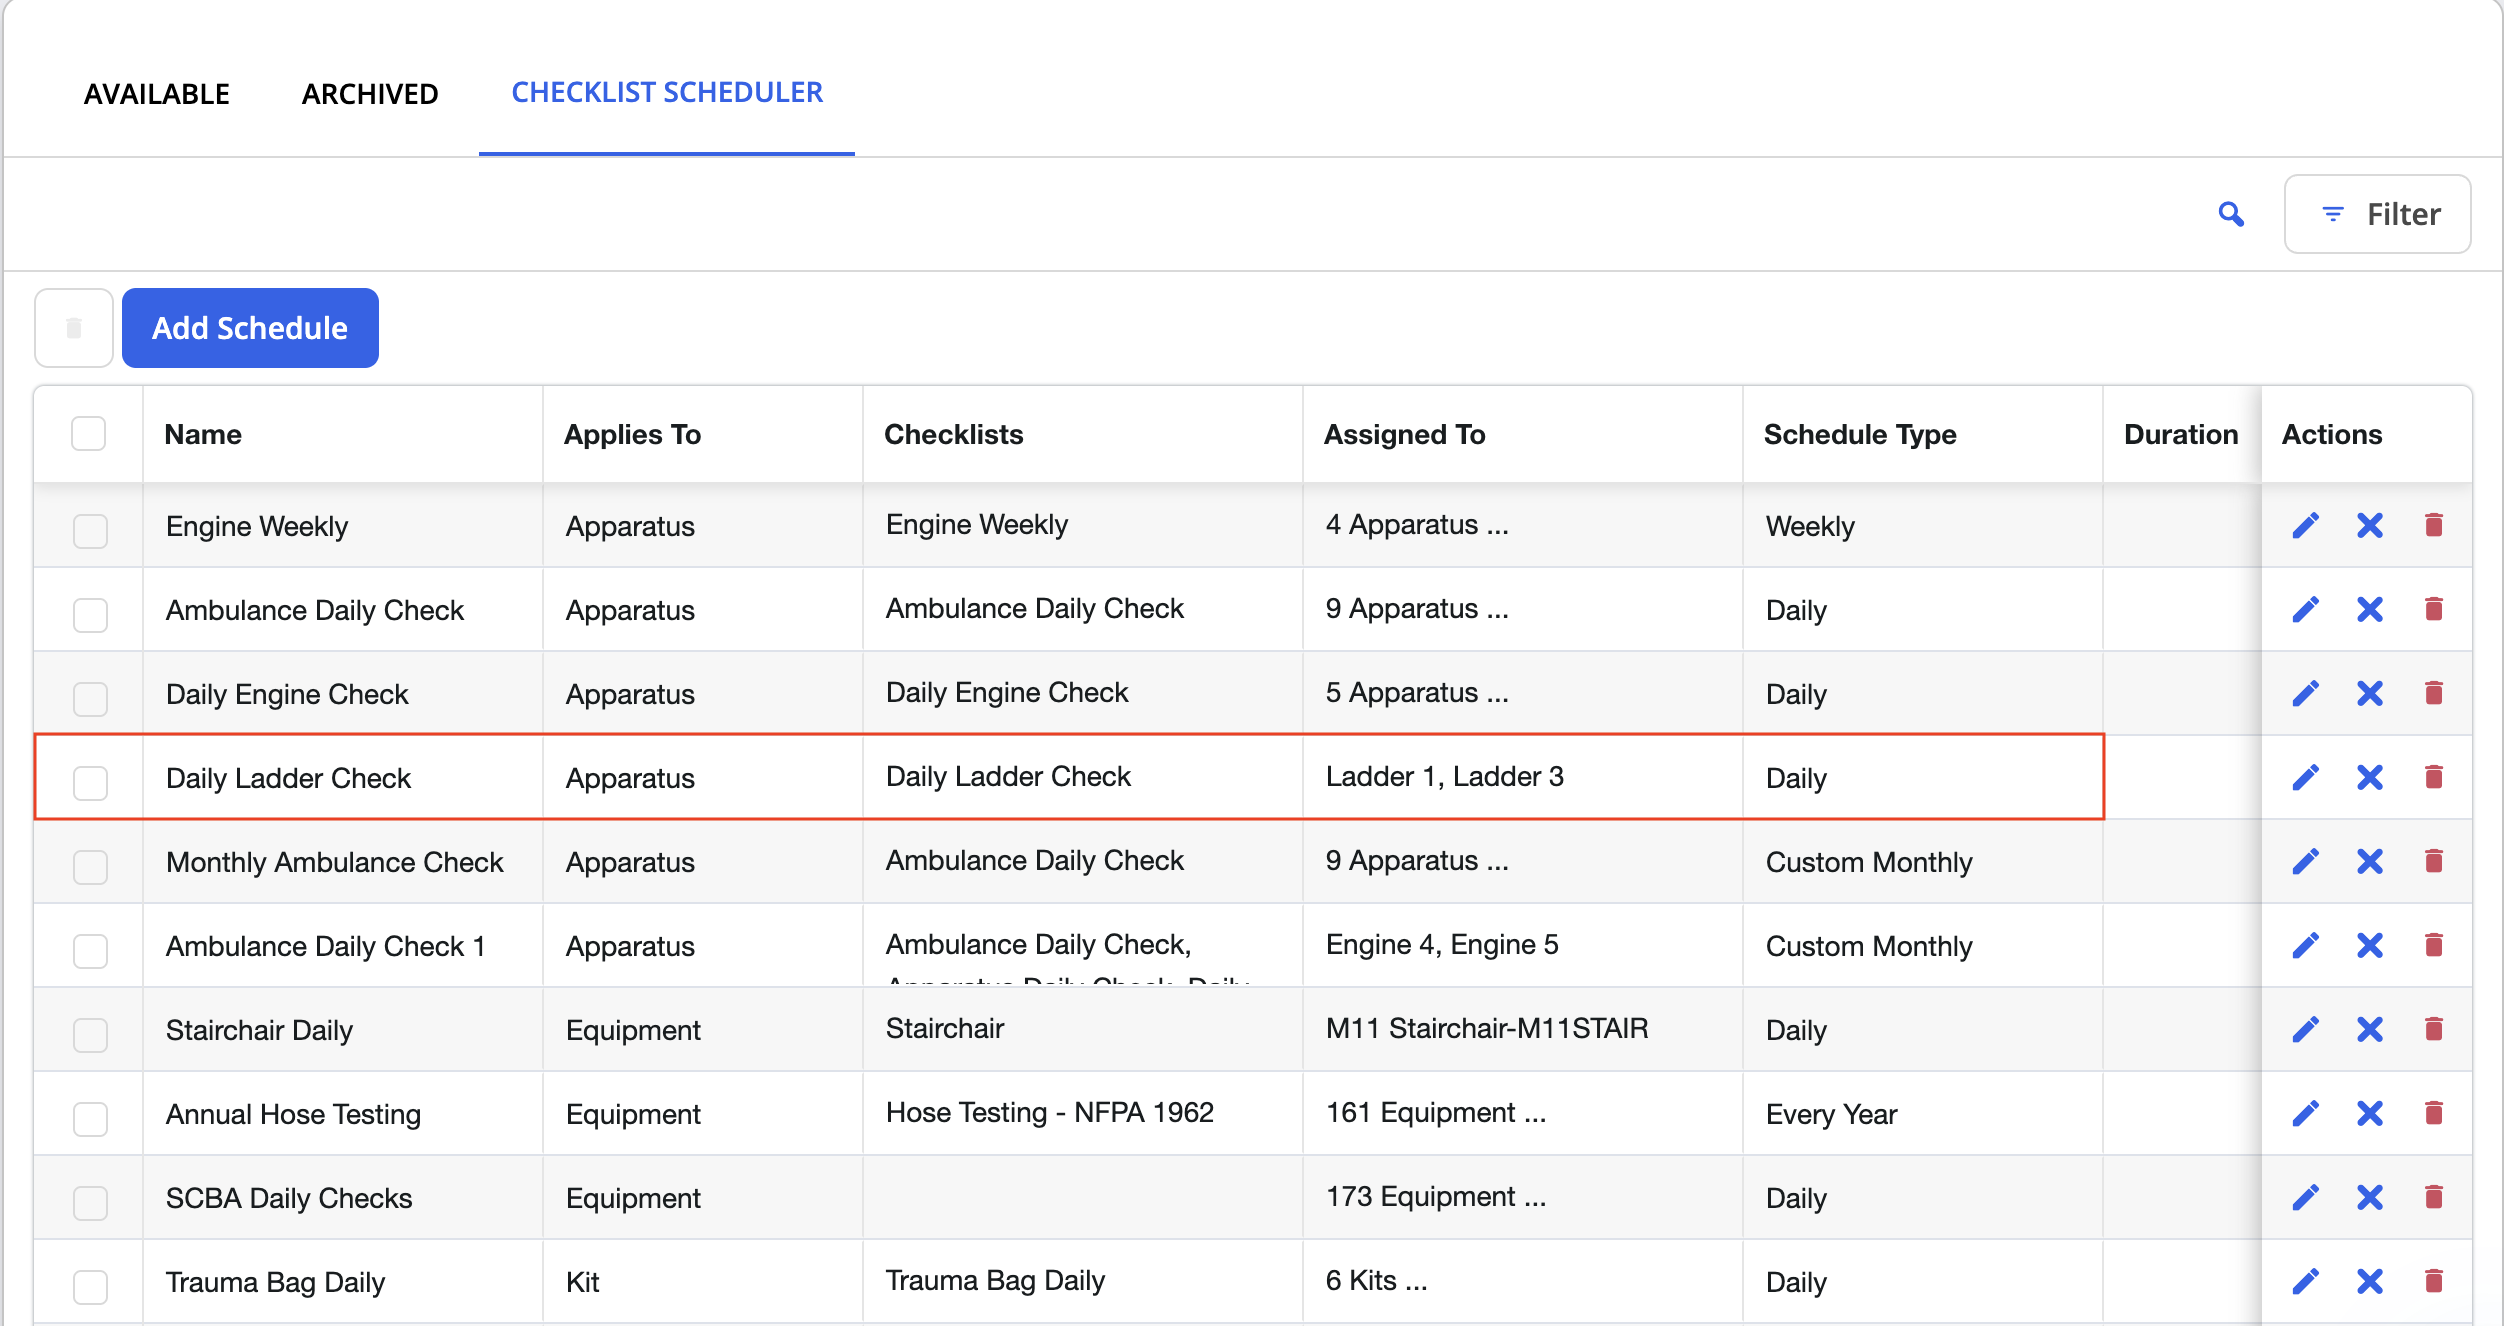The width and height of the screenshot is (2504, 1326).
Task: Tick the Engine Weekly row checkbox
Action: (x=90, y=530)
